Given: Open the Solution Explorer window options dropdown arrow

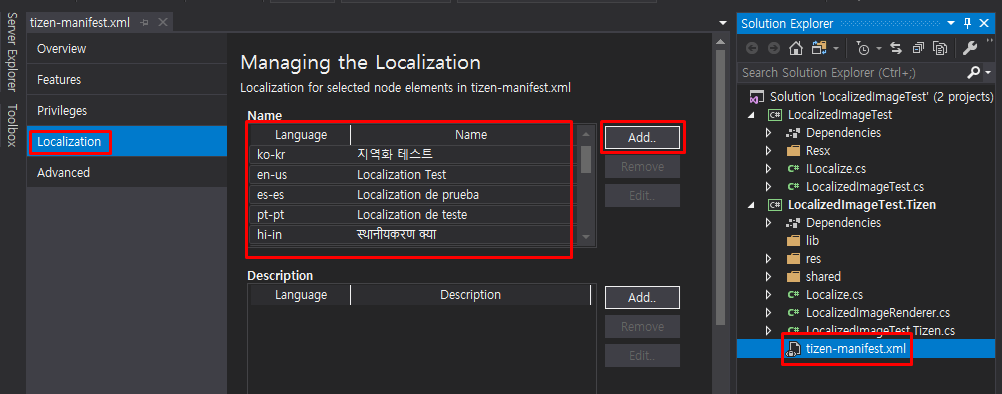Looking at the screenshot, I should coord(955,23).
